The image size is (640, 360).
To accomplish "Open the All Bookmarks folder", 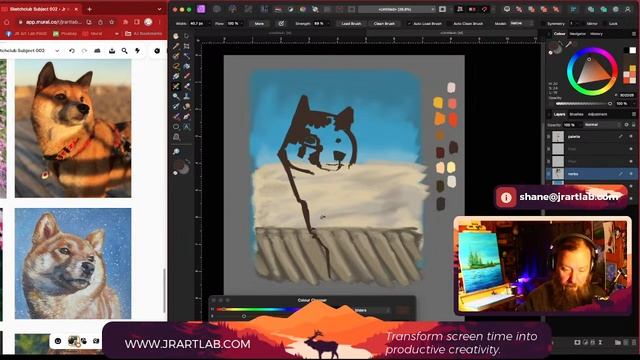I will pyautogui.click(x=144, y=34).
